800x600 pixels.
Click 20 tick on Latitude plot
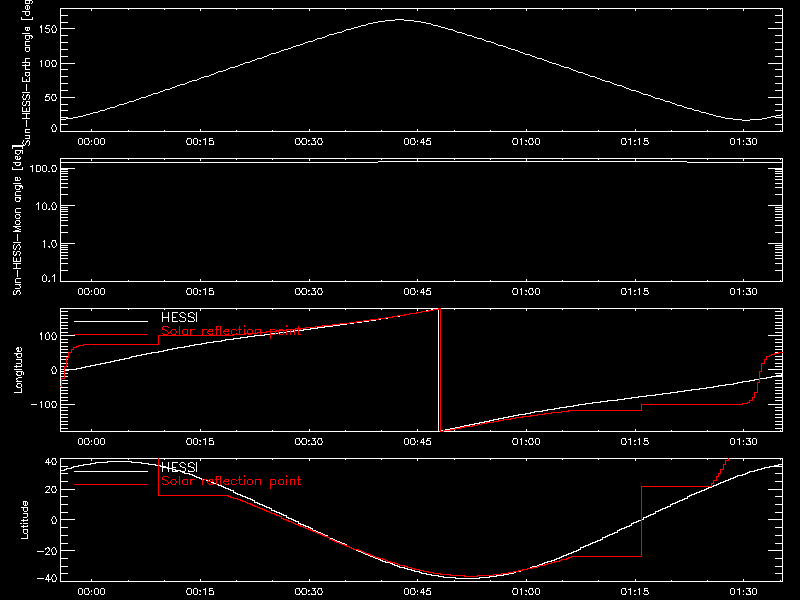click(x=51, y=490)
